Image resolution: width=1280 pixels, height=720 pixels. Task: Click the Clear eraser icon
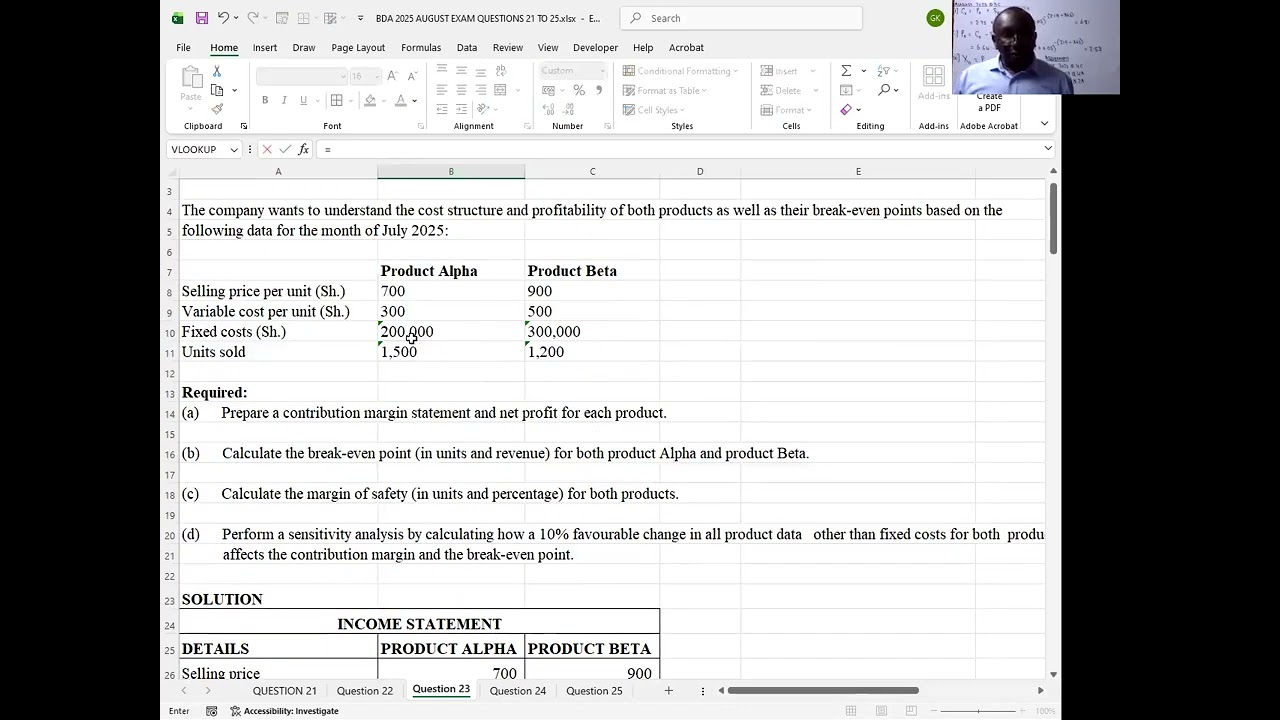point(846,110)
